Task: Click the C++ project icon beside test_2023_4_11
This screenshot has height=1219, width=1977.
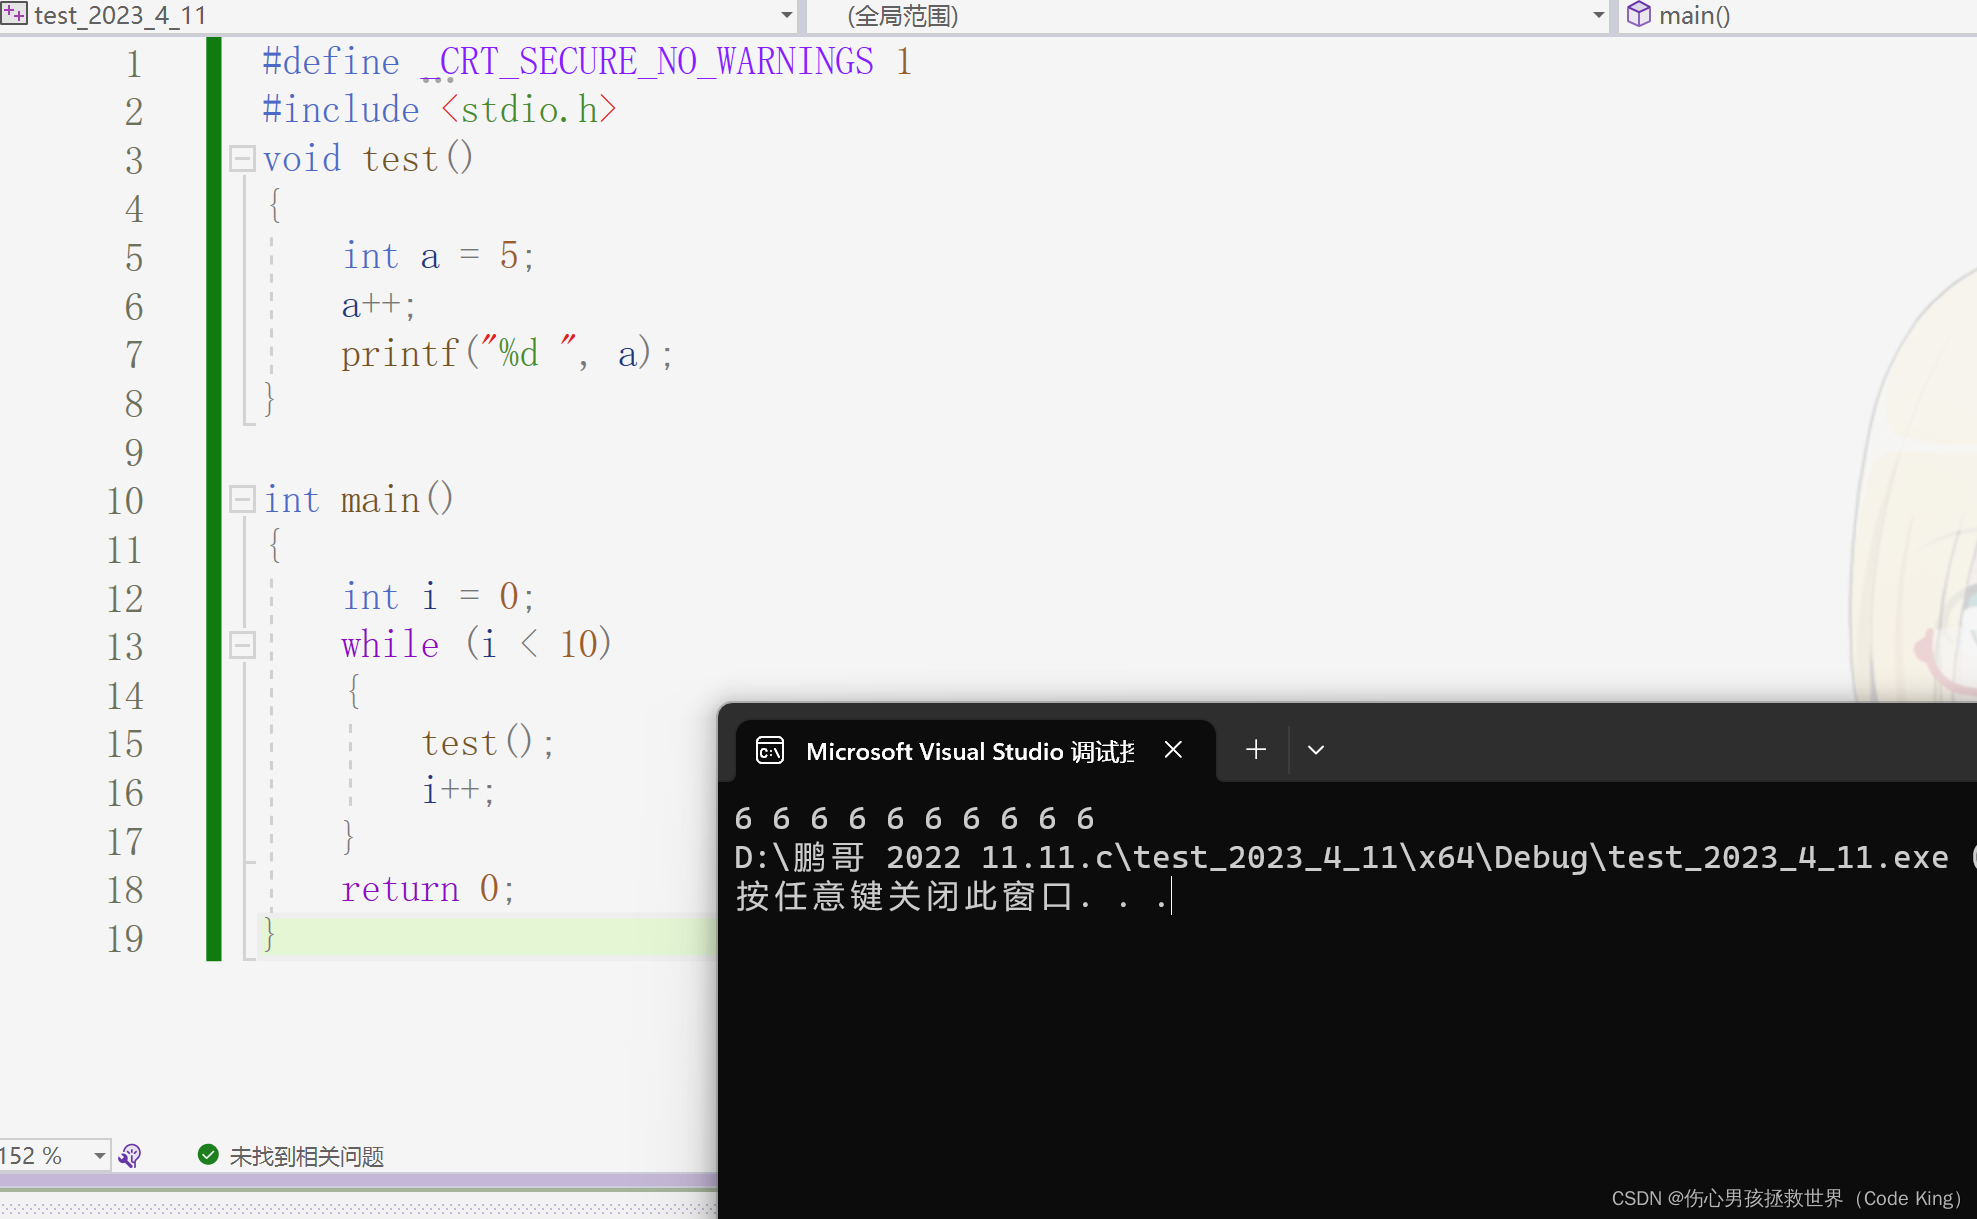Action: pos(14,14)
